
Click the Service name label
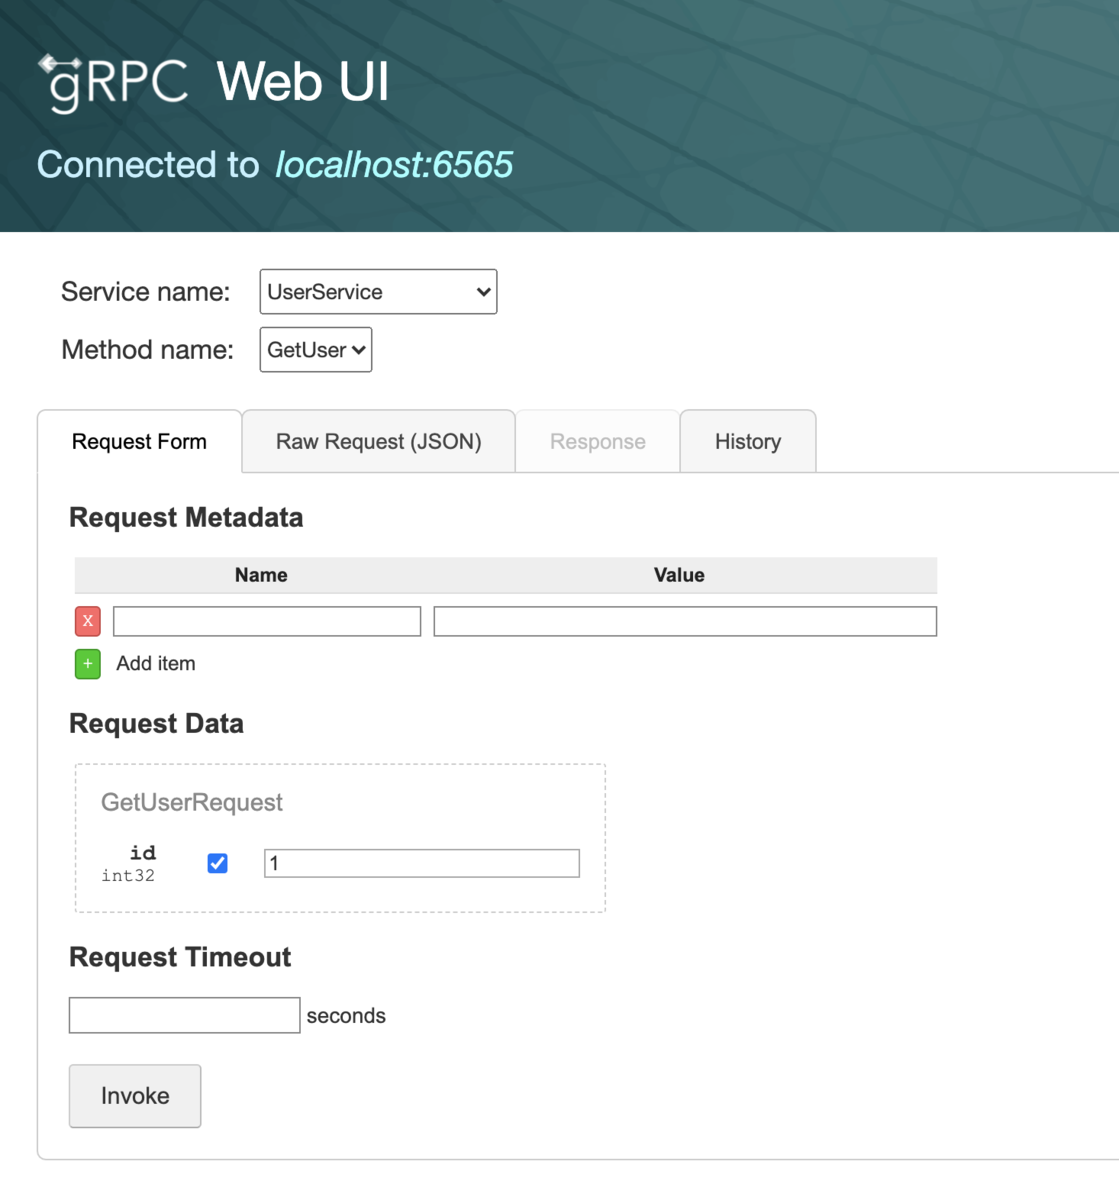(146, 292)
